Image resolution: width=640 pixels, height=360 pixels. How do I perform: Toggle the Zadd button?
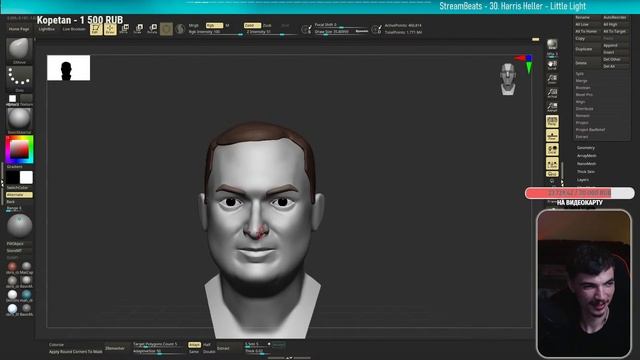coord(252,25)
